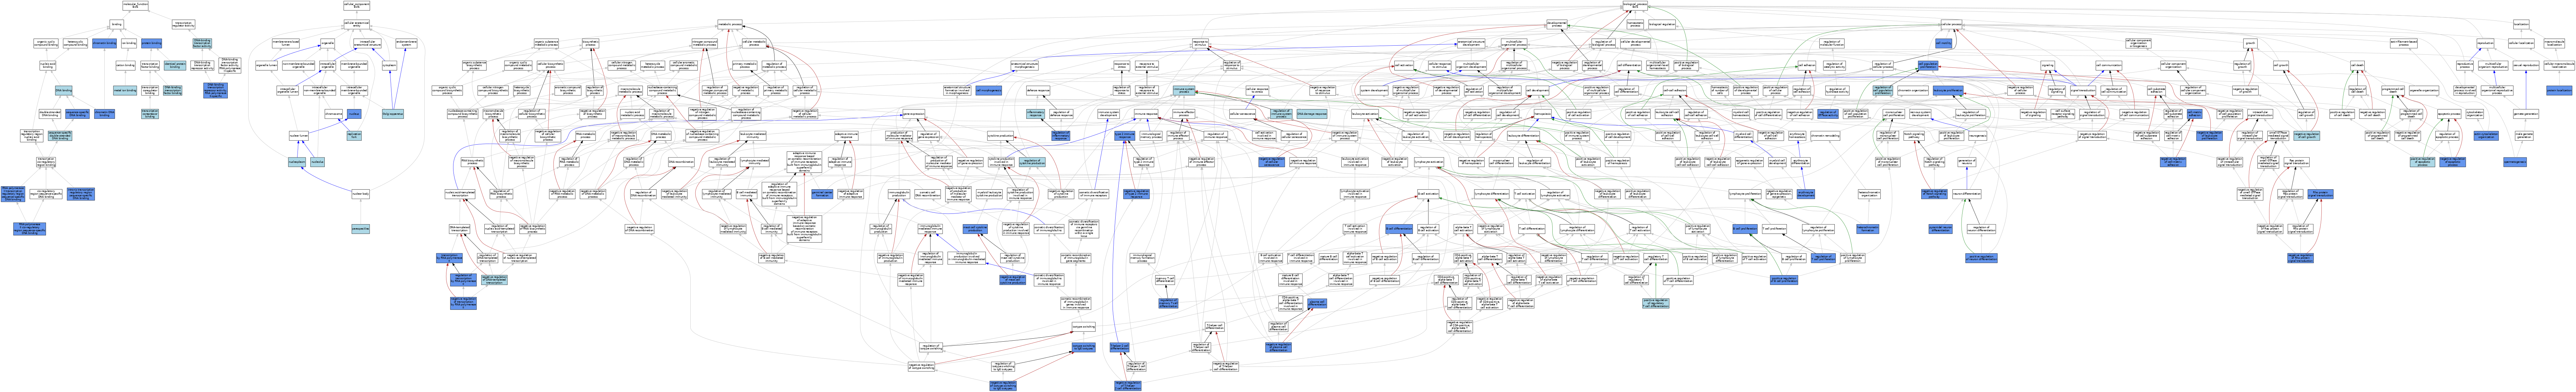This screenshot has height=392, width=2576.
Task: Select the 'cellular_component' root node
Action: pos(357,5)
